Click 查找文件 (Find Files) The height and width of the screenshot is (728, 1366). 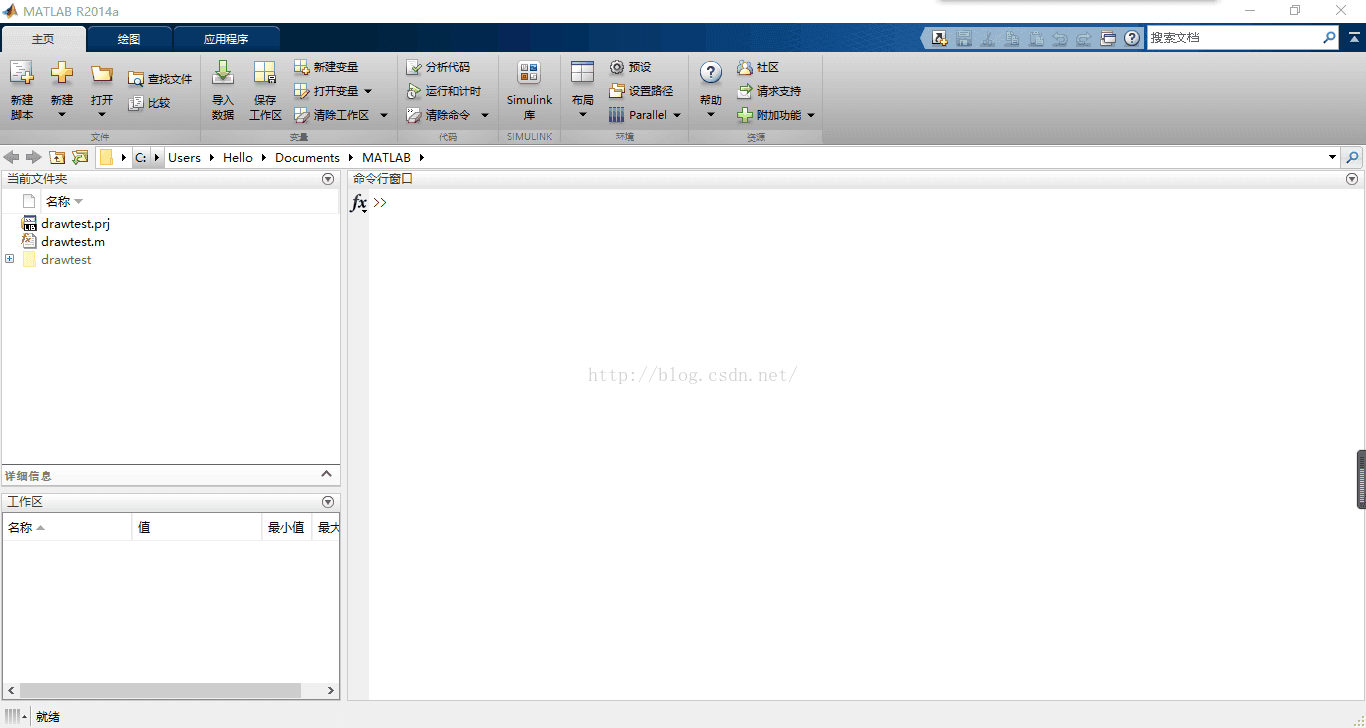point(160,79)
